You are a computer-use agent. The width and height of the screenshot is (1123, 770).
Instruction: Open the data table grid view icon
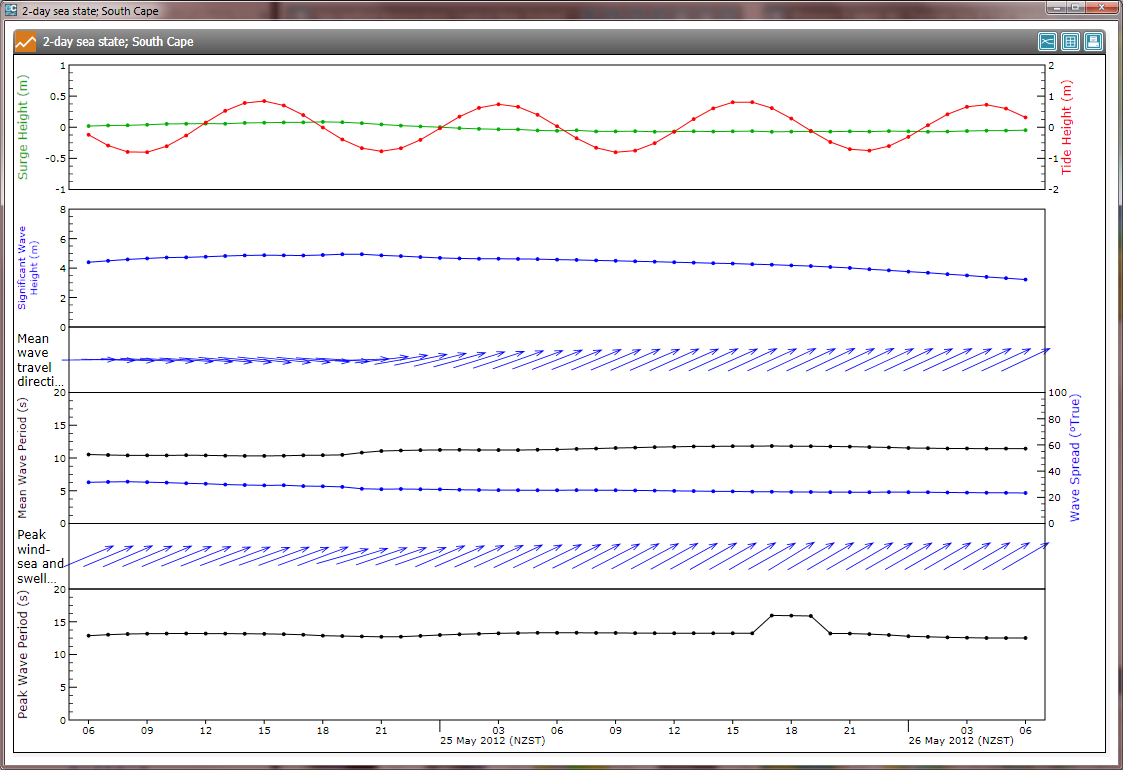coord(1070,42)
